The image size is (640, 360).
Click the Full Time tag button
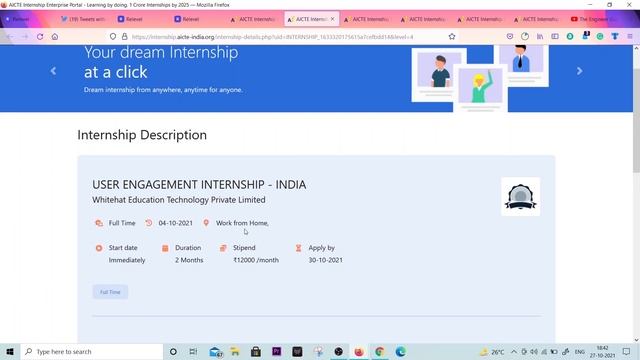110,292
